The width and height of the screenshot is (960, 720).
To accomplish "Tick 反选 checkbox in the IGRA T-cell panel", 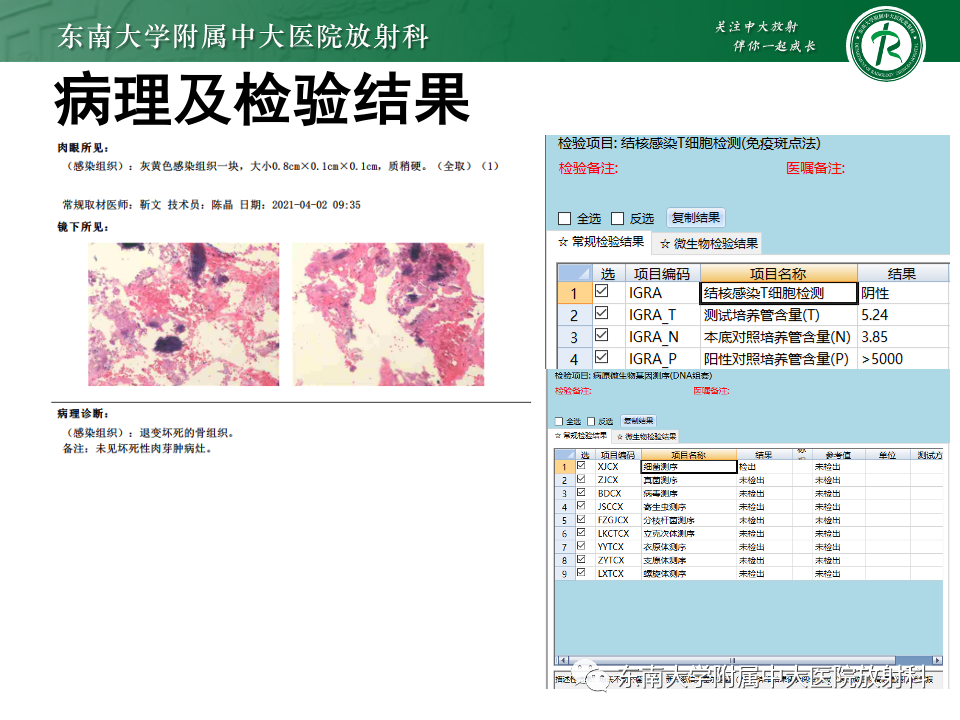I will 617,219.
